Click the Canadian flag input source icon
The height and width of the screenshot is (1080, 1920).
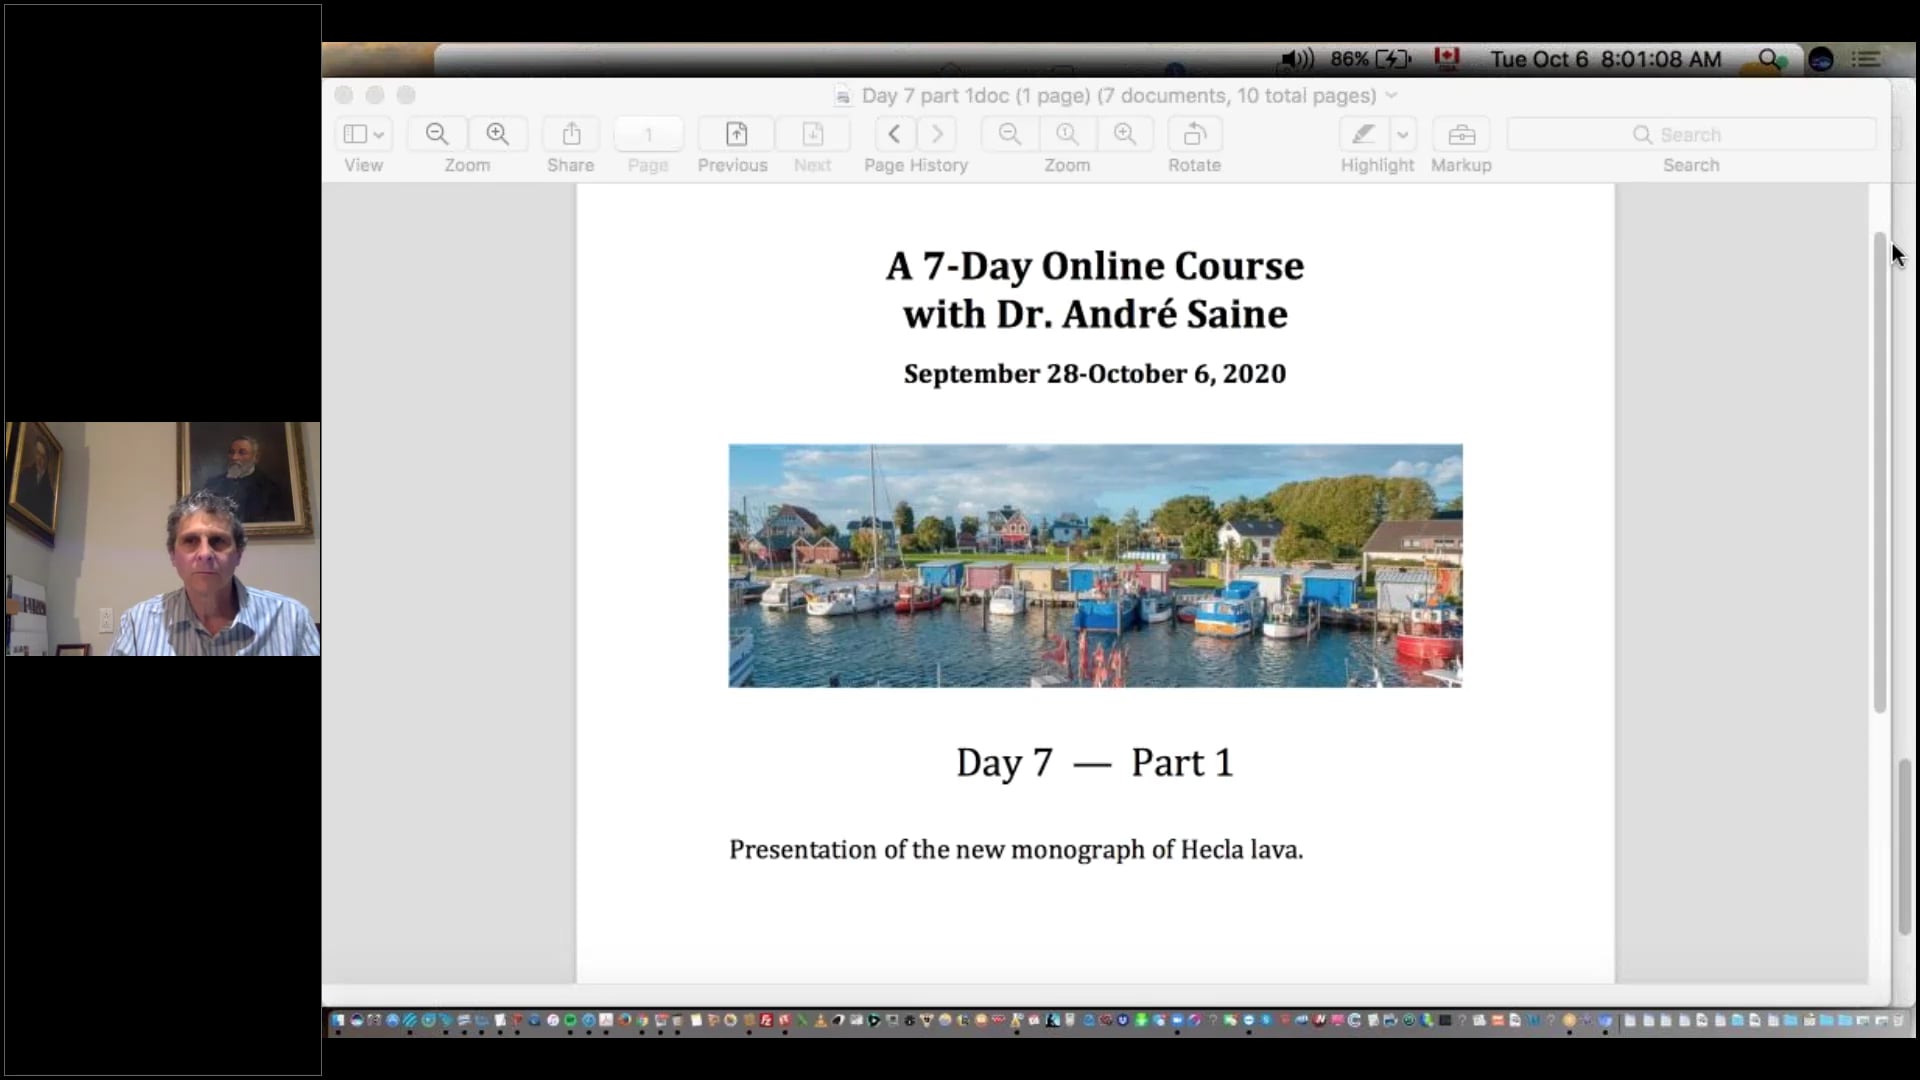1447,59
